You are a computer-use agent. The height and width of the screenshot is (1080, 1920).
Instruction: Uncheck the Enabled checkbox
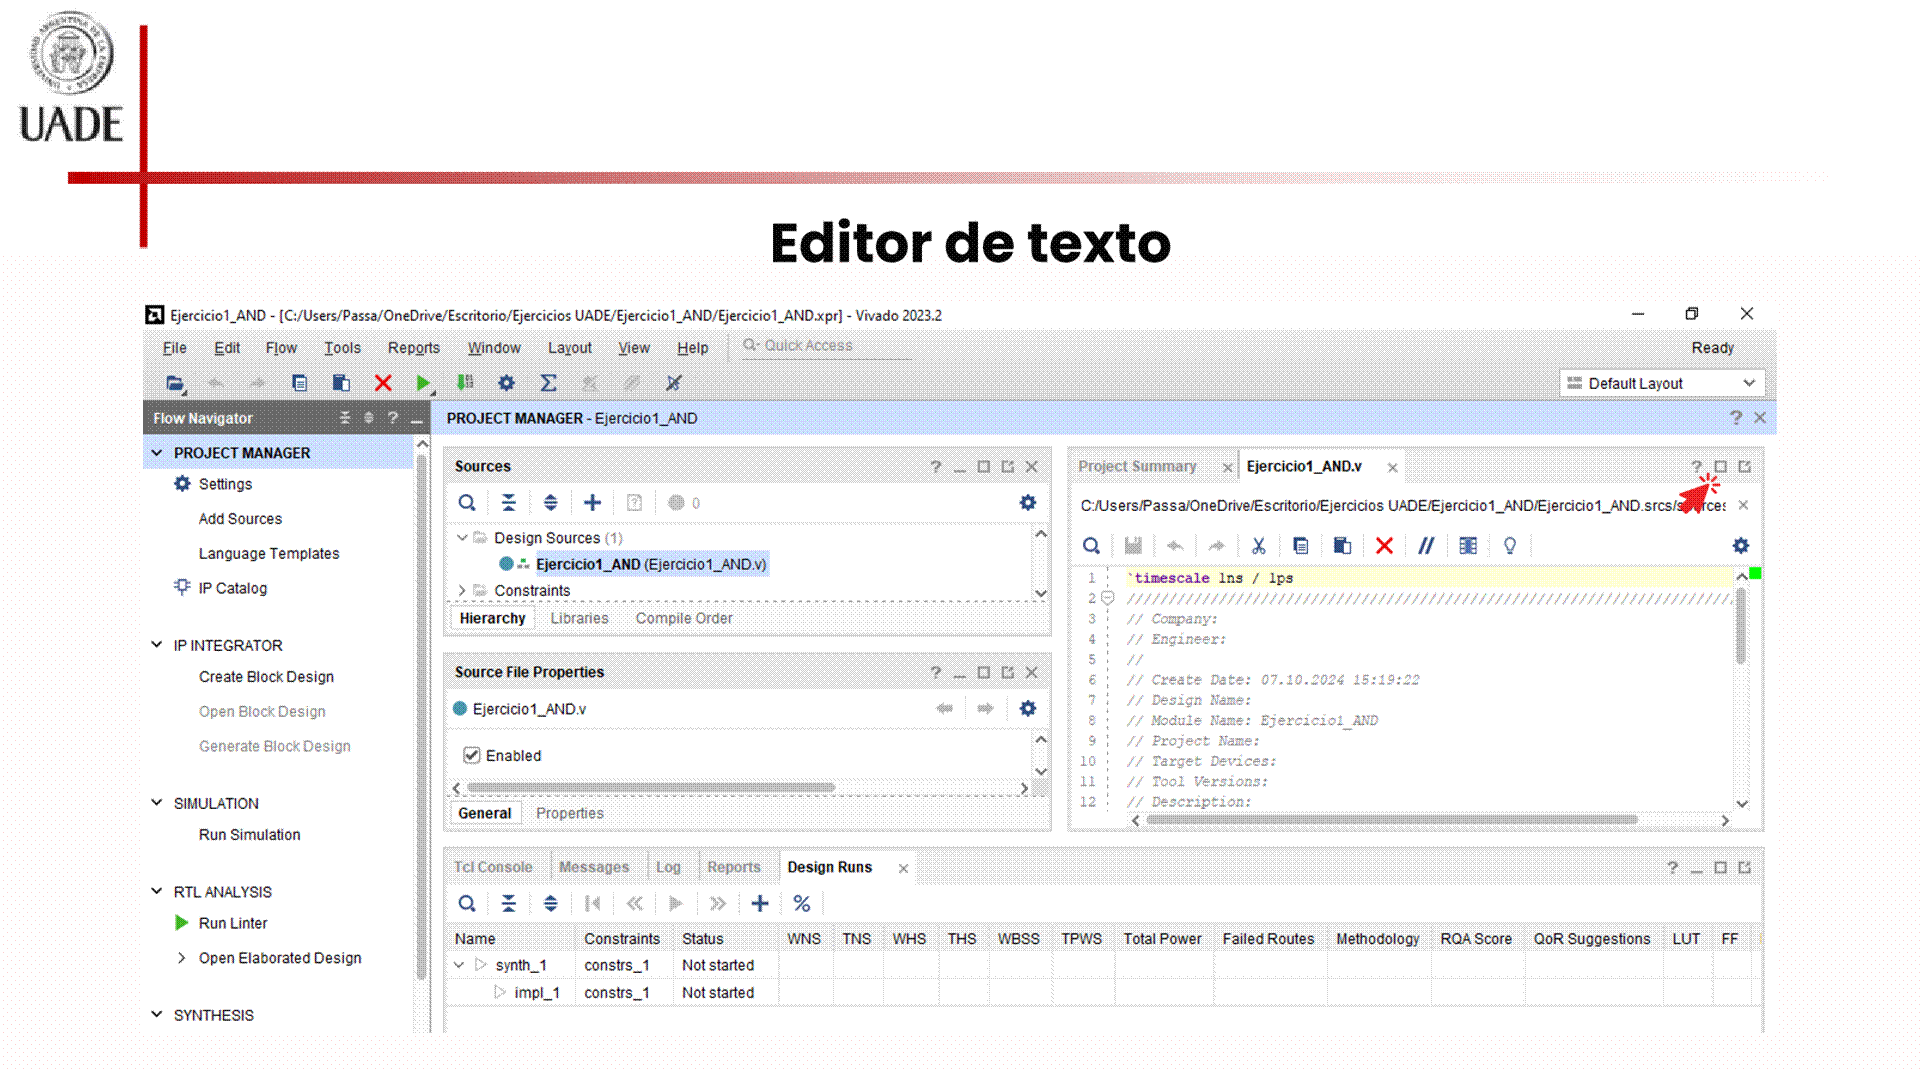472,756
